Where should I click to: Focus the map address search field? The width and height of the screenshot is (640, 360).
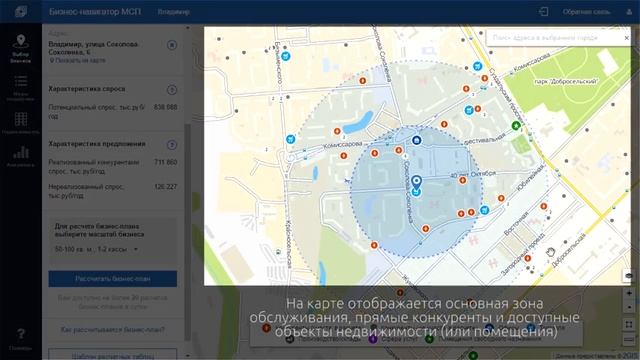(554, 38)
